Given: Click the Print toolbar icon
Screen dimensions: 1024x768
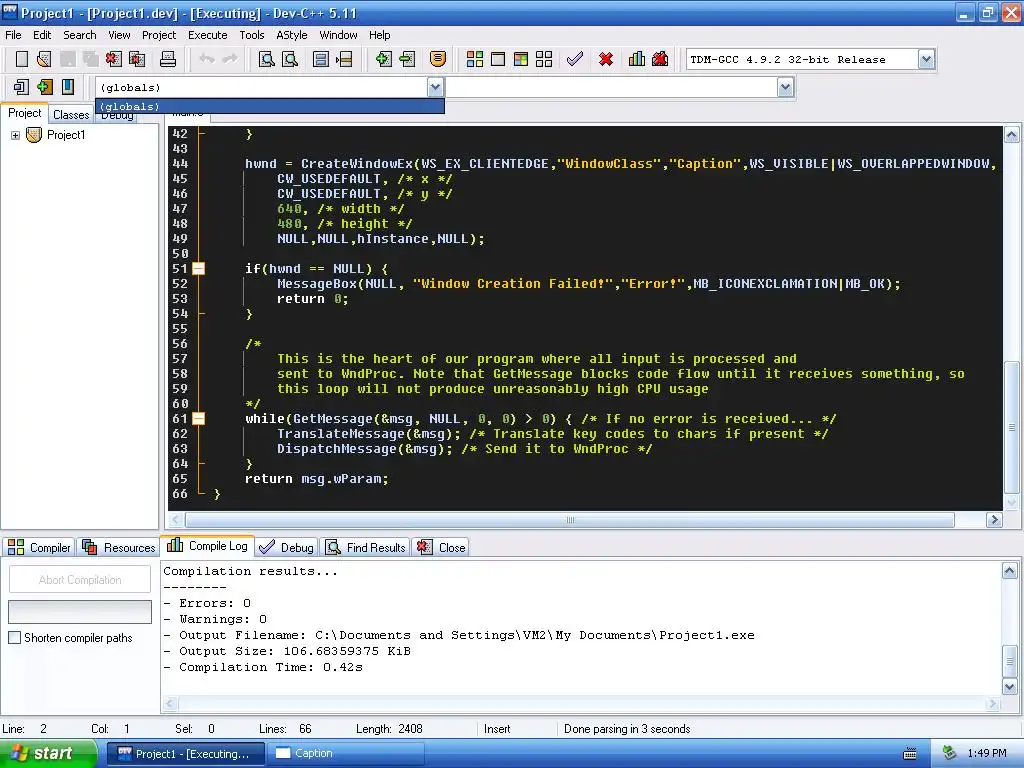Looking at the screenshot, I should point(168,59).
